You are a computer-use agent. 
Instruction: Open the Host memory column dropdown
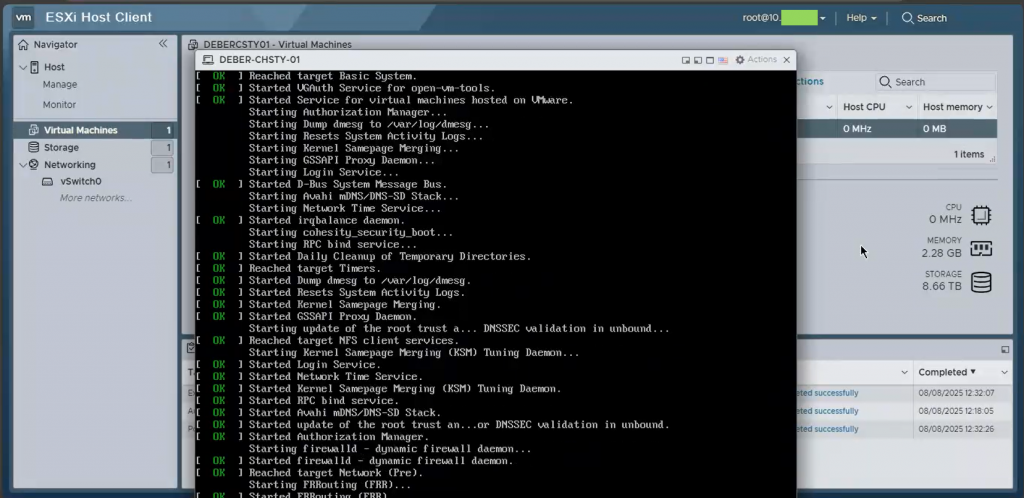(x=989, y=107)
